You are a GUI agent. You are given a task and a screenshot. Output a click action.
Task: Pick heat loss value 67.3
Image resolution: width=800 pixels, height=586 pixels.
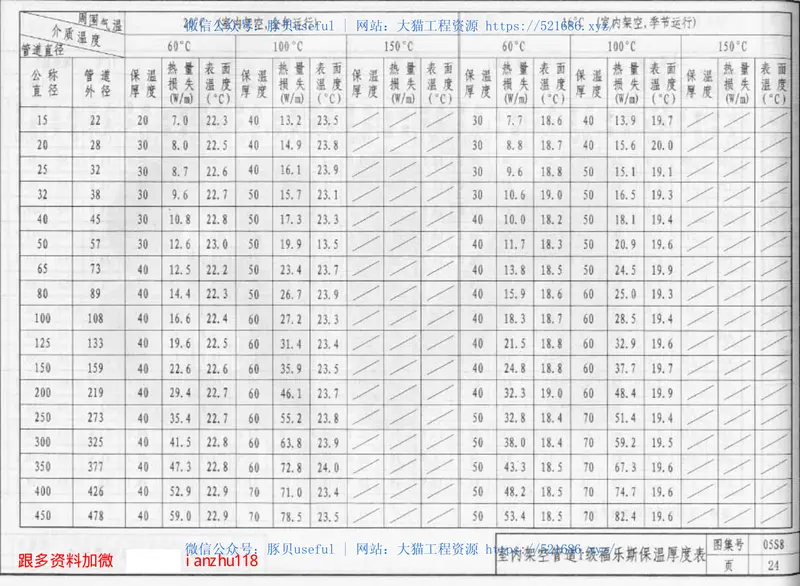point(624,467)
